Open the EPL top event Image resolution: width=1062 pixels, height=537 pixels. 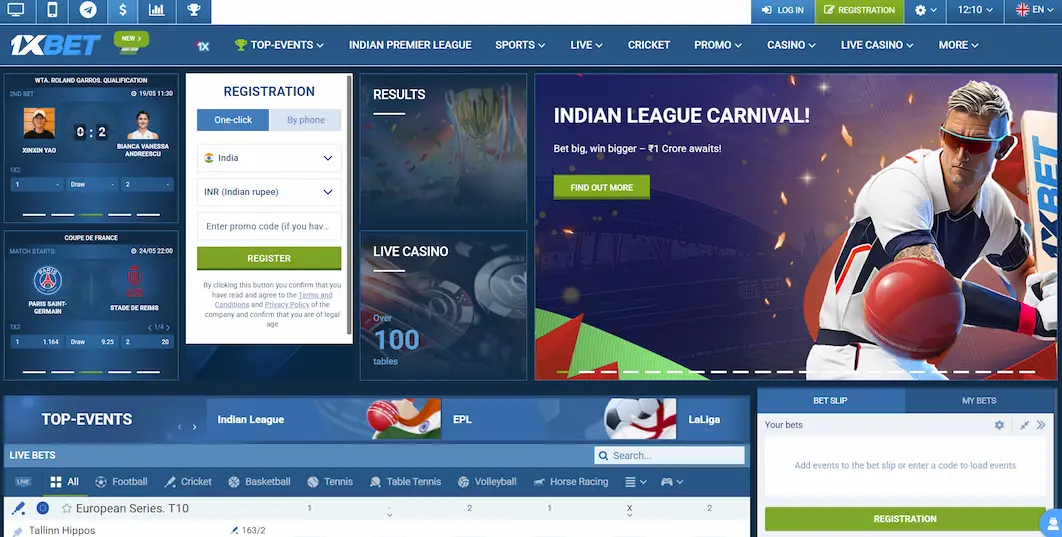[559, 419]
